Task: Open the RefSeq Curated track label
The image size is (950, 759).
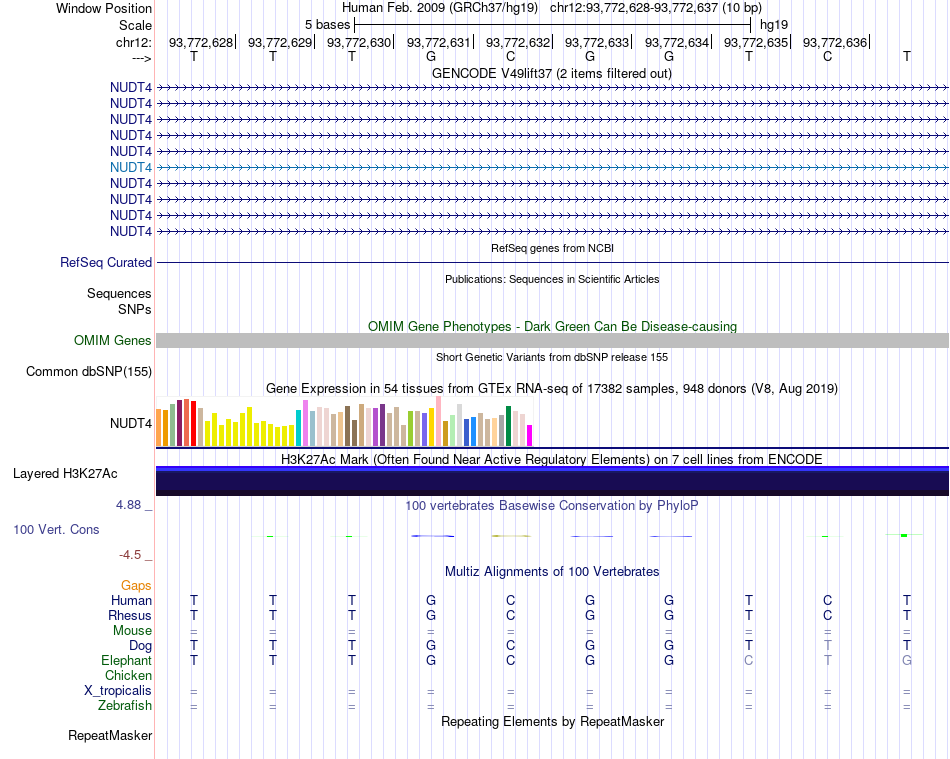Action: [106, 262]
